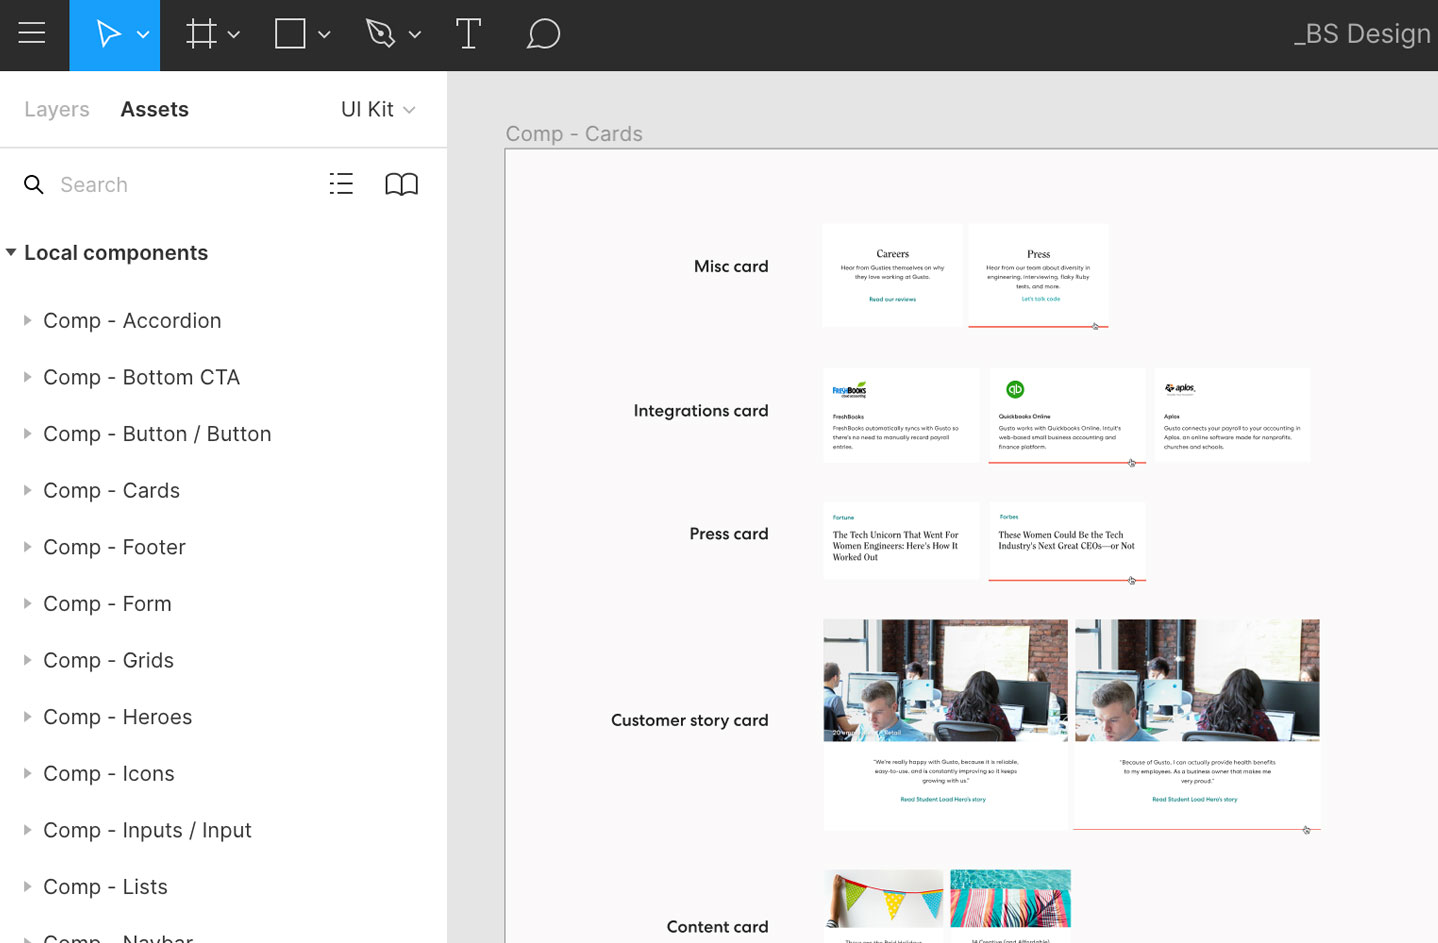Select the Rectangle shape tool
Viewport: 1438px width, 943px height.
coord(290,34)
